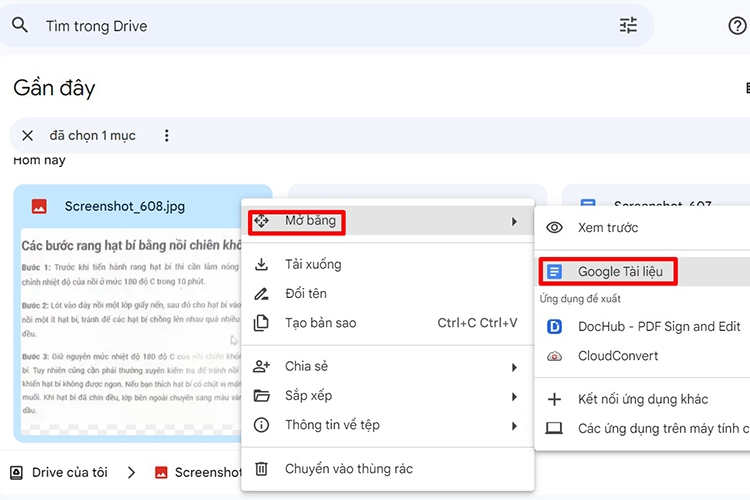This screenshot has width=750, height=500.
Task: Open the help question mark icon
Action: coord(737,25)
